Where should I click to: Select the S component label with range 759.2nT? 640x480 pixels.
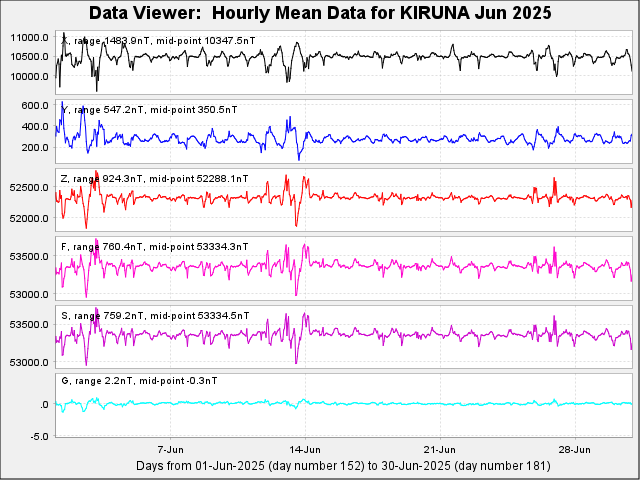click(x=155, y=316)
